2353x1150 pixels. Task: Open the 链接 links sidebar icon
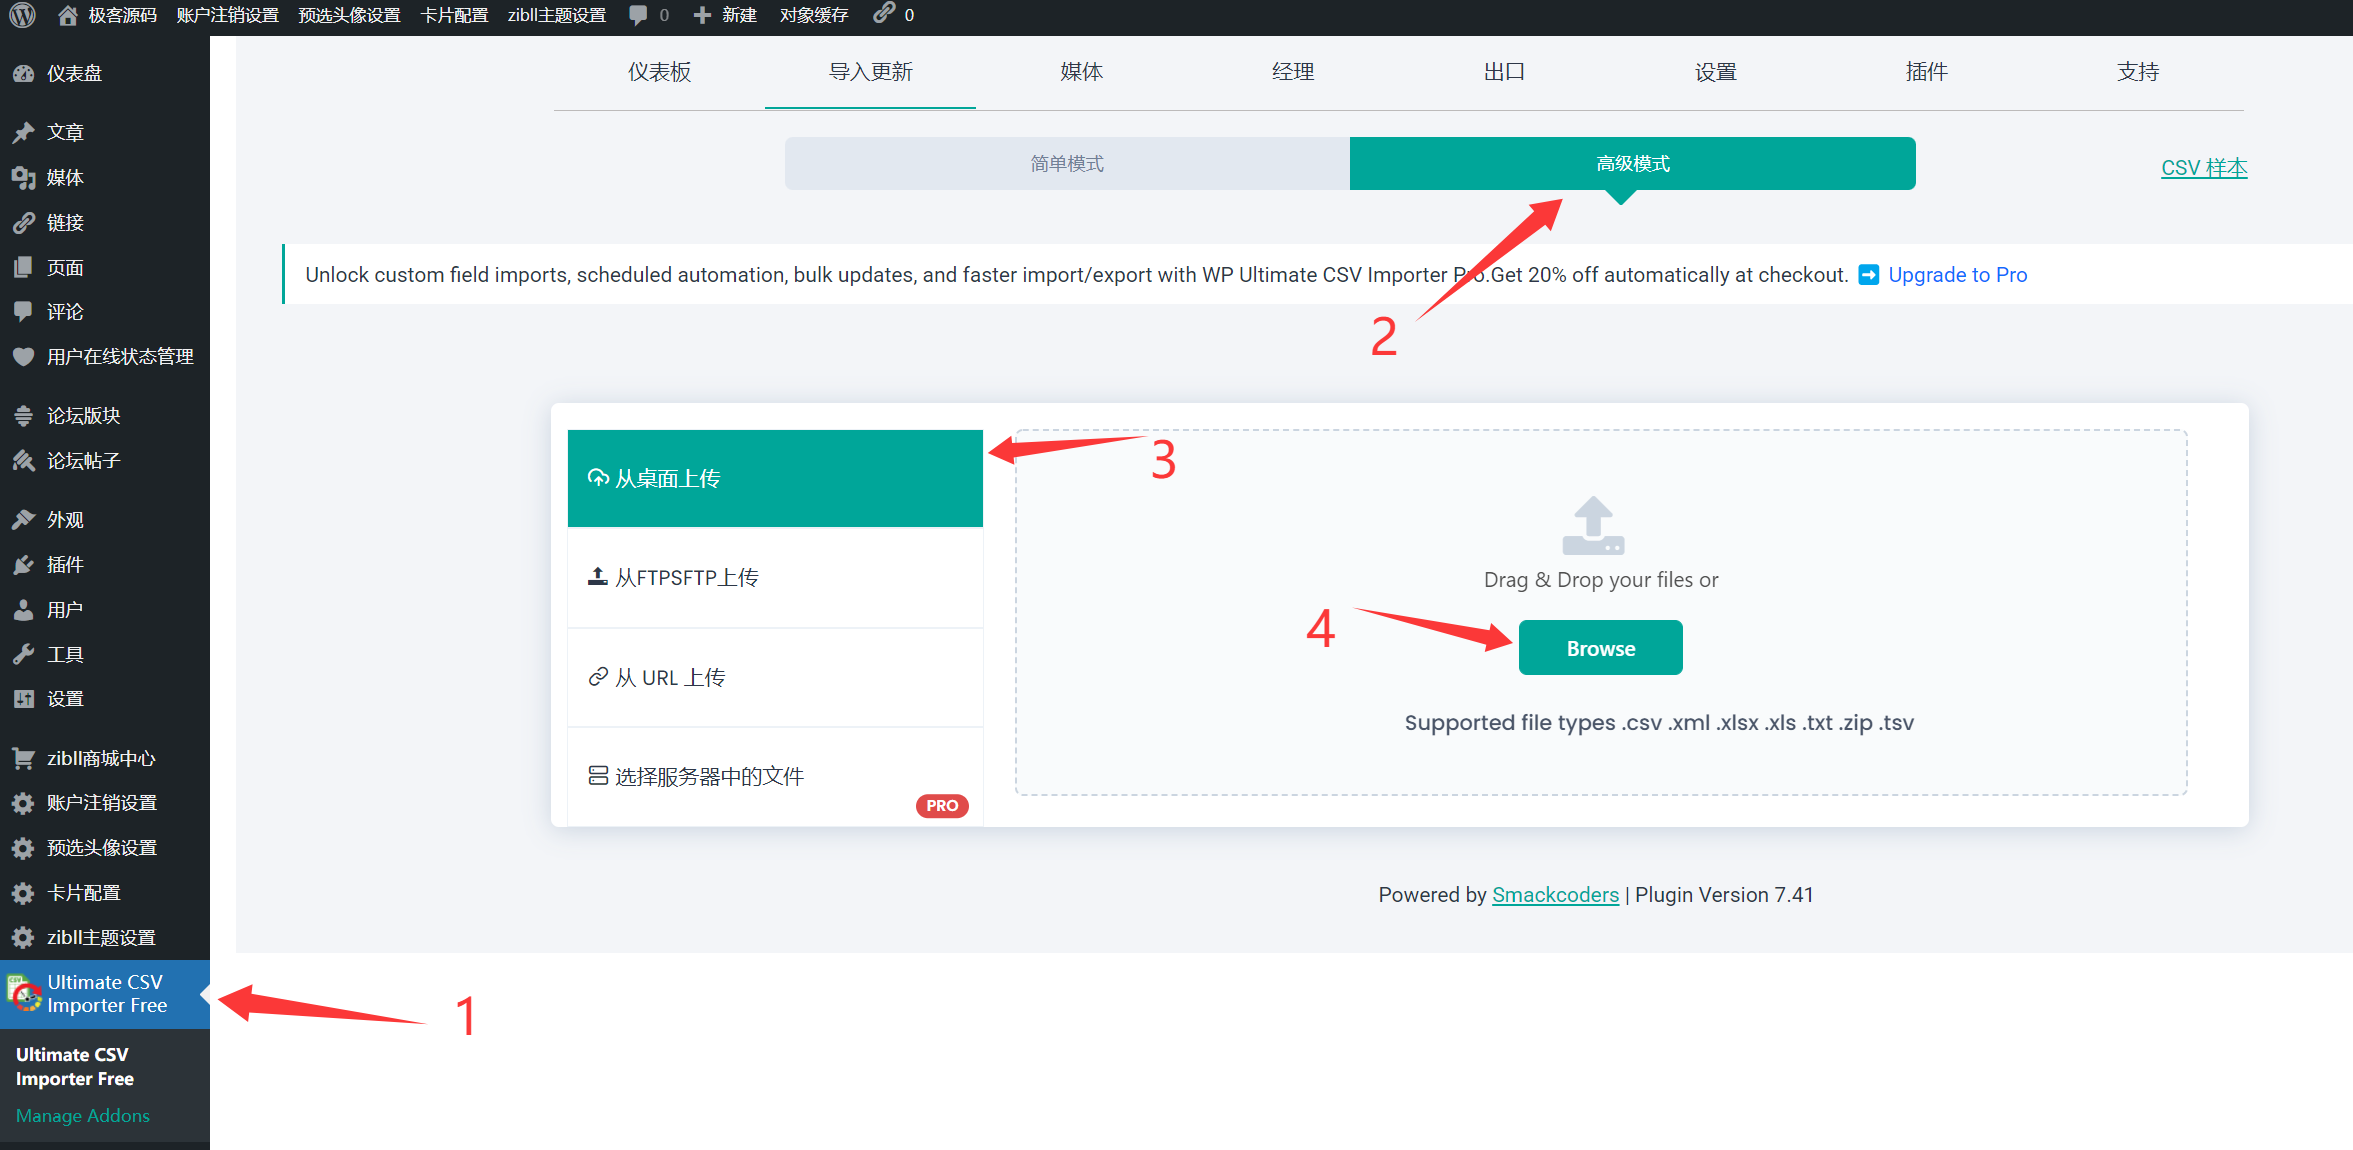pyautogui.click(x=23, y=222)
